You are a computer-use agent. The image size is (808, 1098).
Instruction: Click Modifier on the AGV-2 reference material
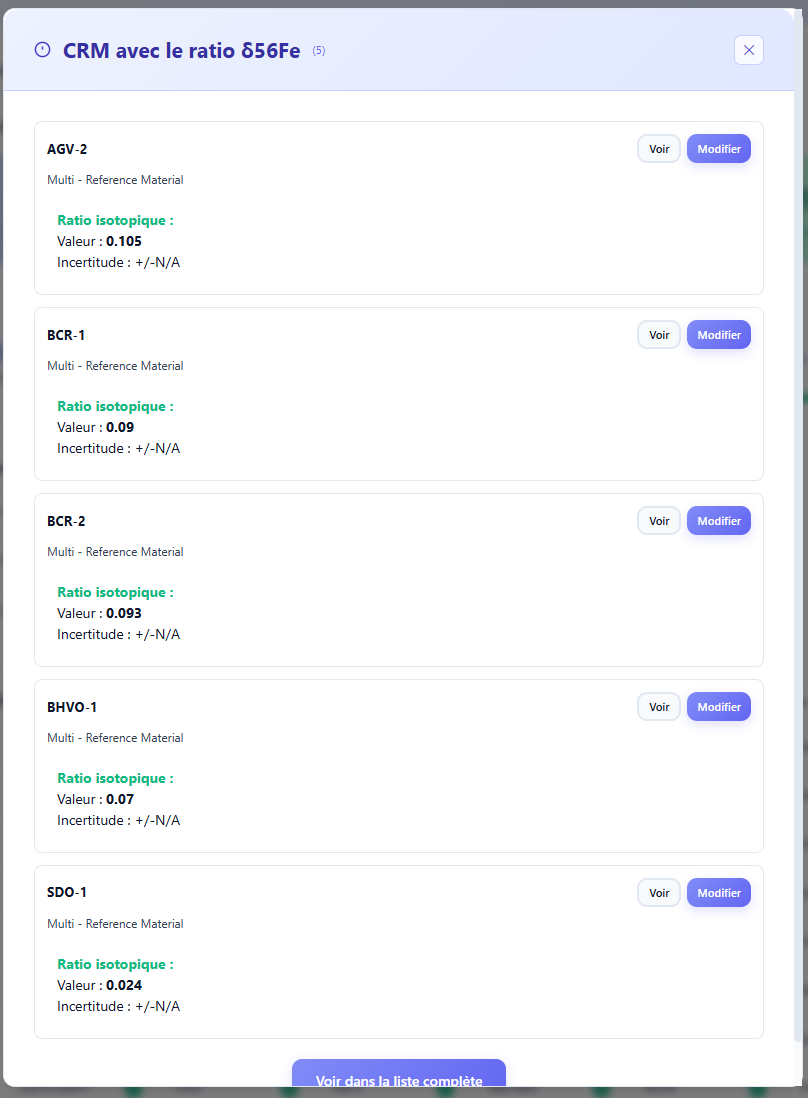(718, 148)
